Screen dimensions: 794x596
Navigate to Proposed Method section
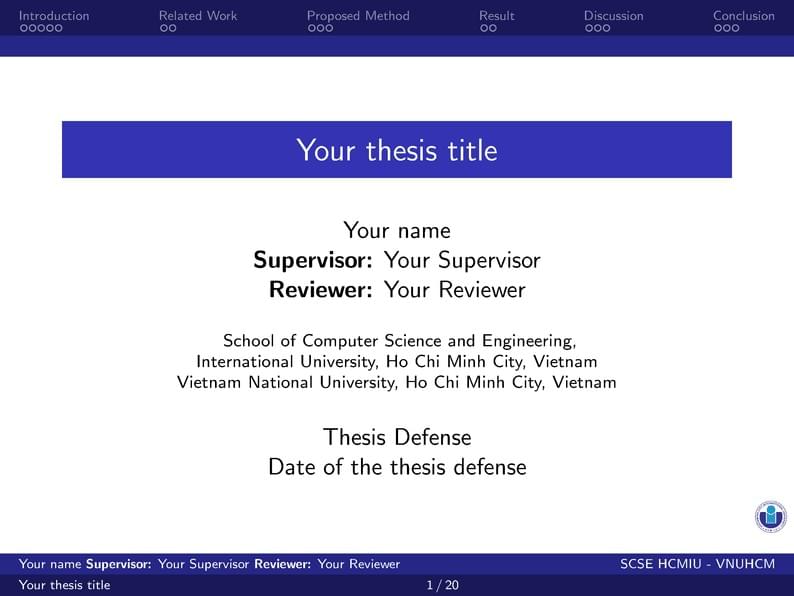click(x=358, y=15)
